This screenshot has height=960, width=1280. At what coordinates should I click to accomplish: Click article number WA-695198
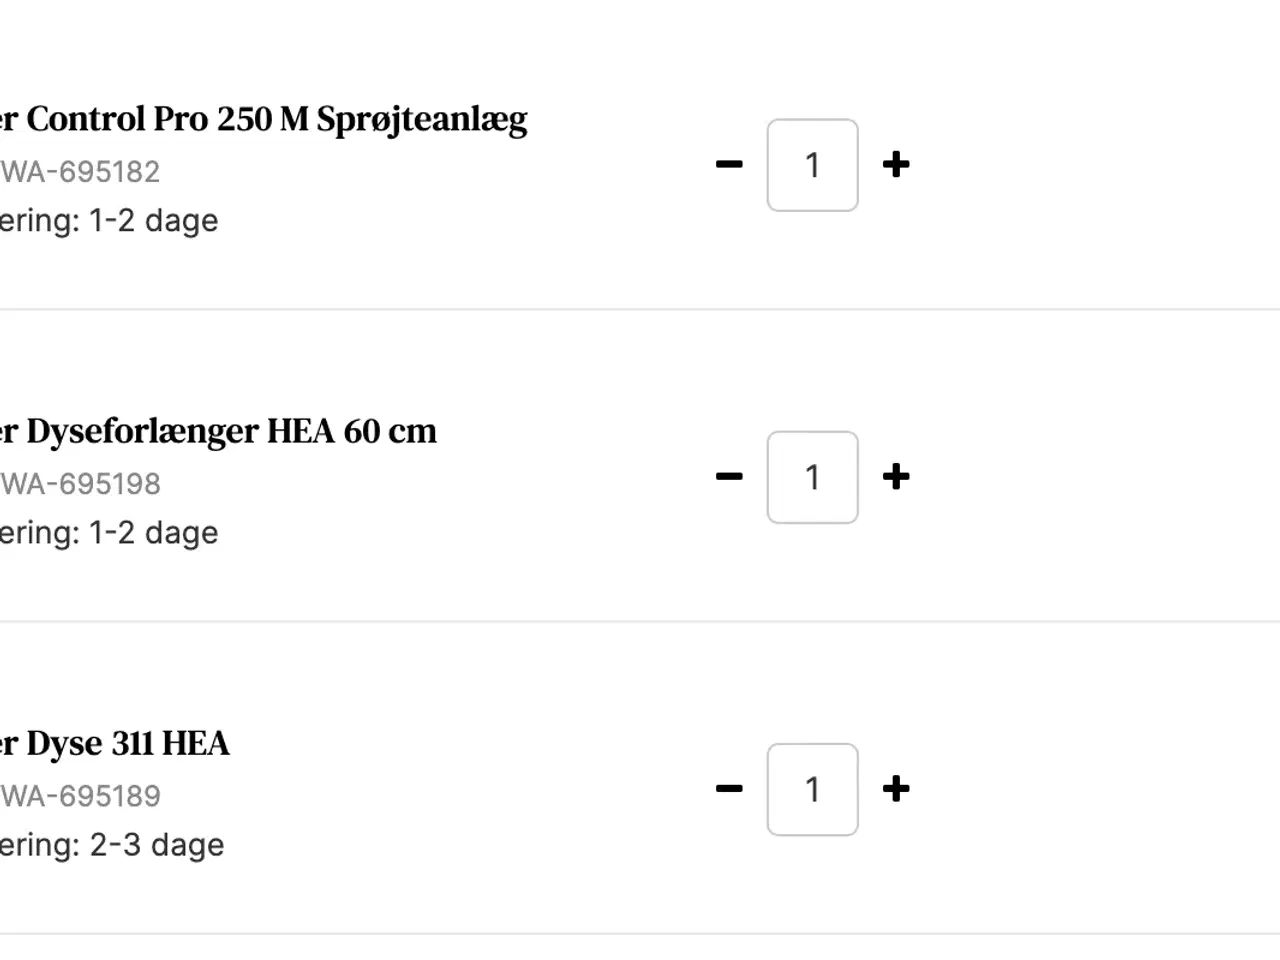[80, 483]
